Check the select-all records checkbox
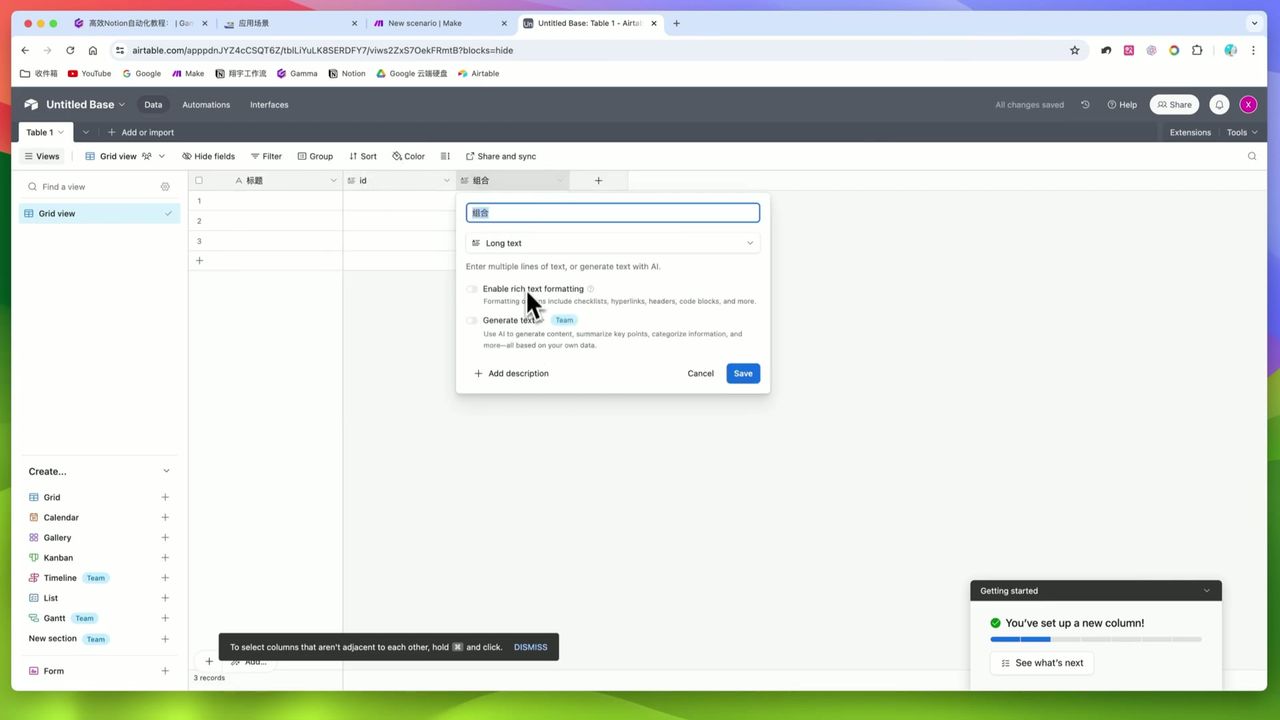 (x=199, y=181)
